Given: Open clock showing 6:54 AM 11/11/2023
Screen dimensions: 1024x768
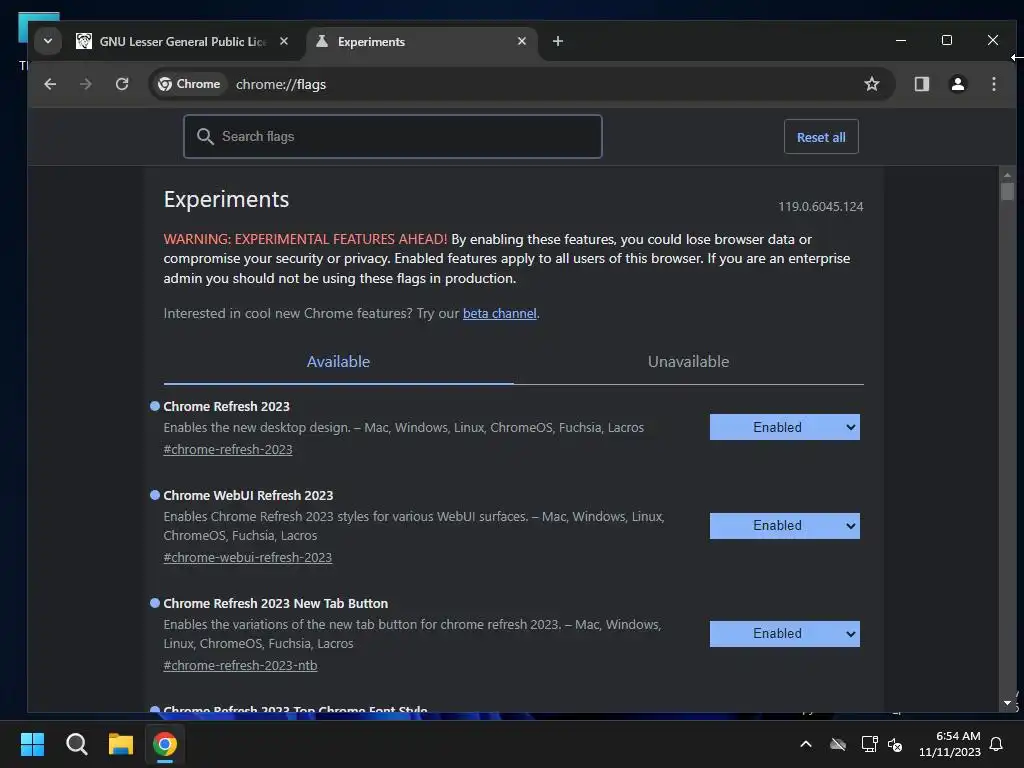Looking at the screenshot, I should click(950, 744).
